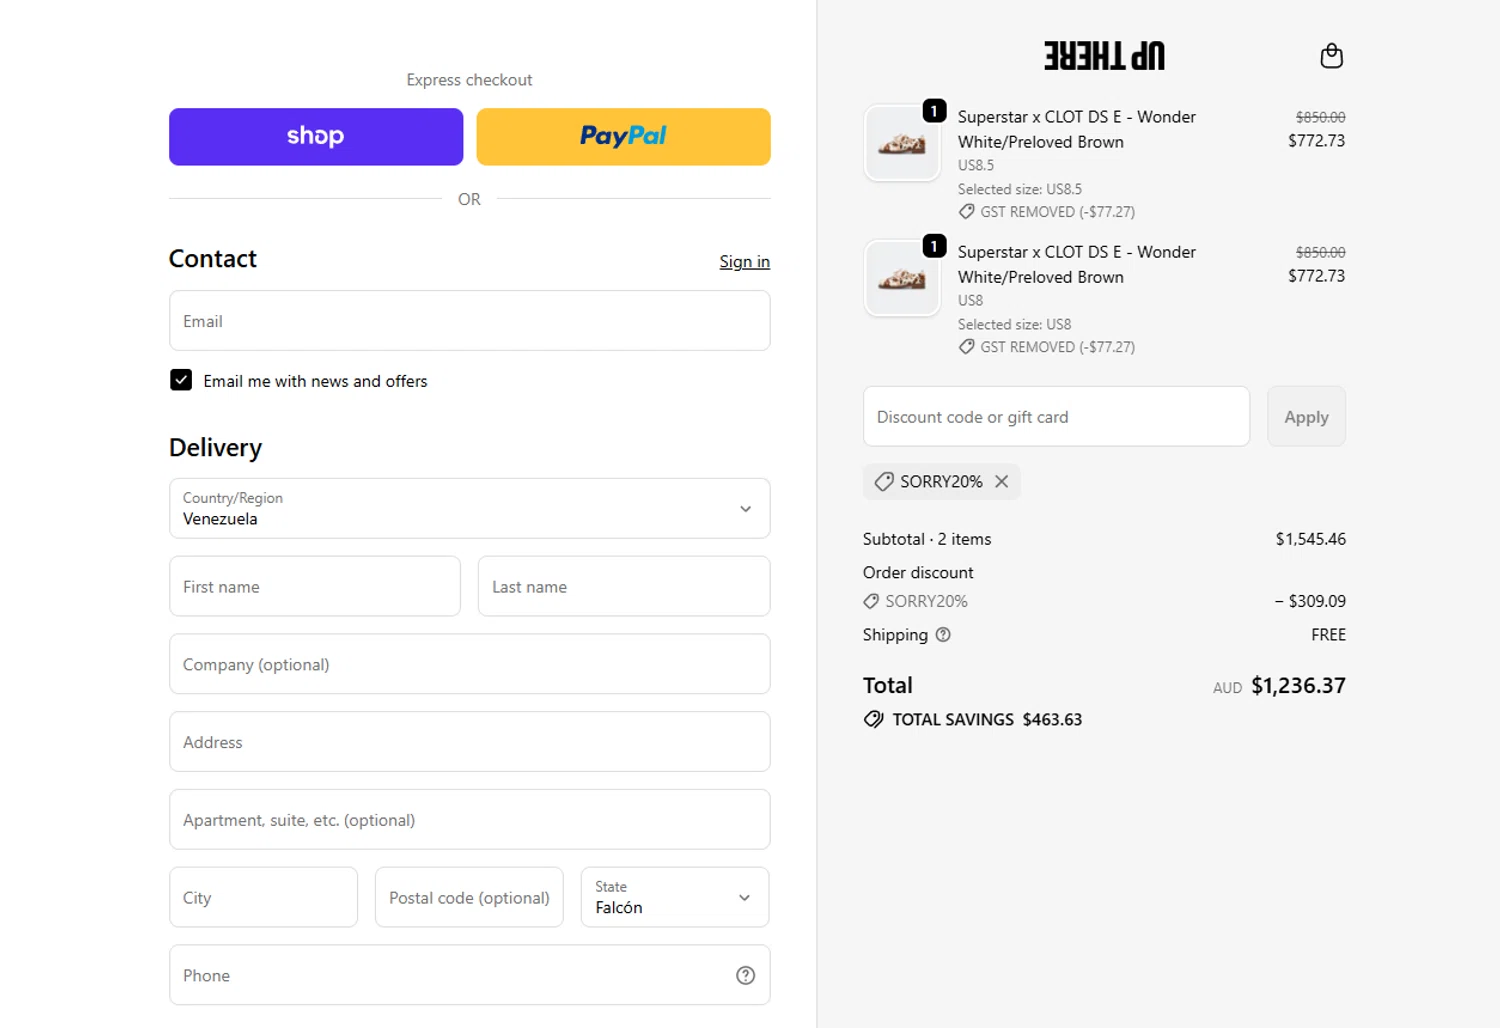The width and height of the screenshot is (1500, 1028).
Task: Click the Sign in link
Action: tap(745, 262)
